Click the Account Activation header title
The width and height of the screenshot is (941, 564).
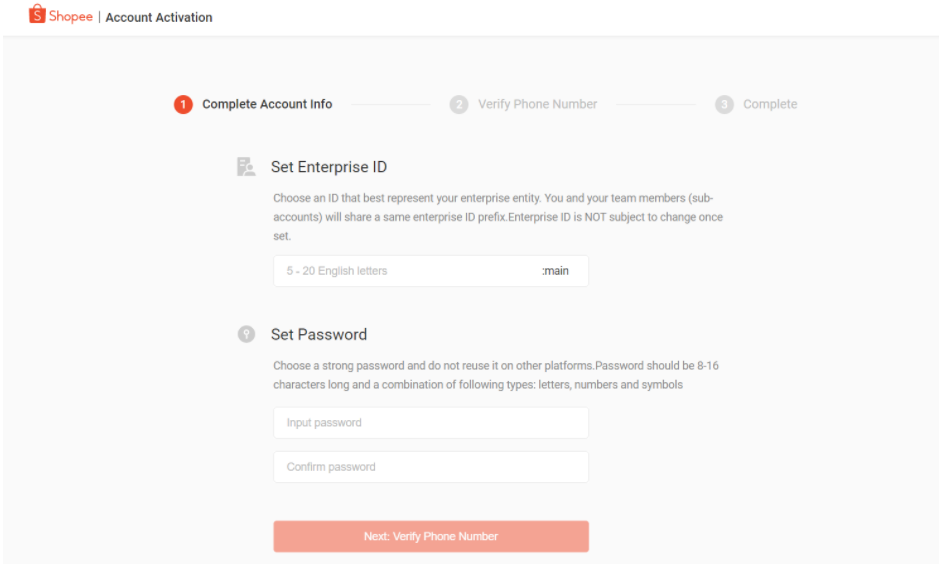pyautogui.click(x=159, y=17)
